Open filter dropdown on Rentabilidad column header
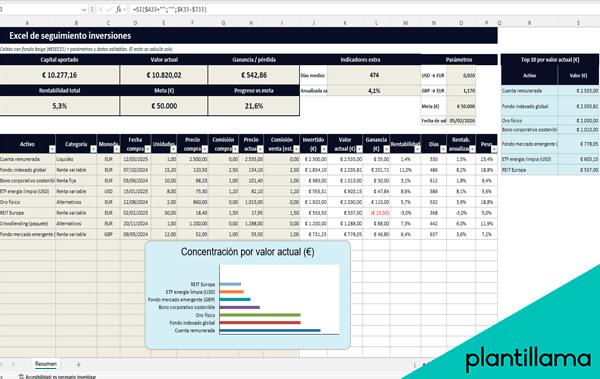The width and height of the screenshot is (600, 379). click(417, 149)
